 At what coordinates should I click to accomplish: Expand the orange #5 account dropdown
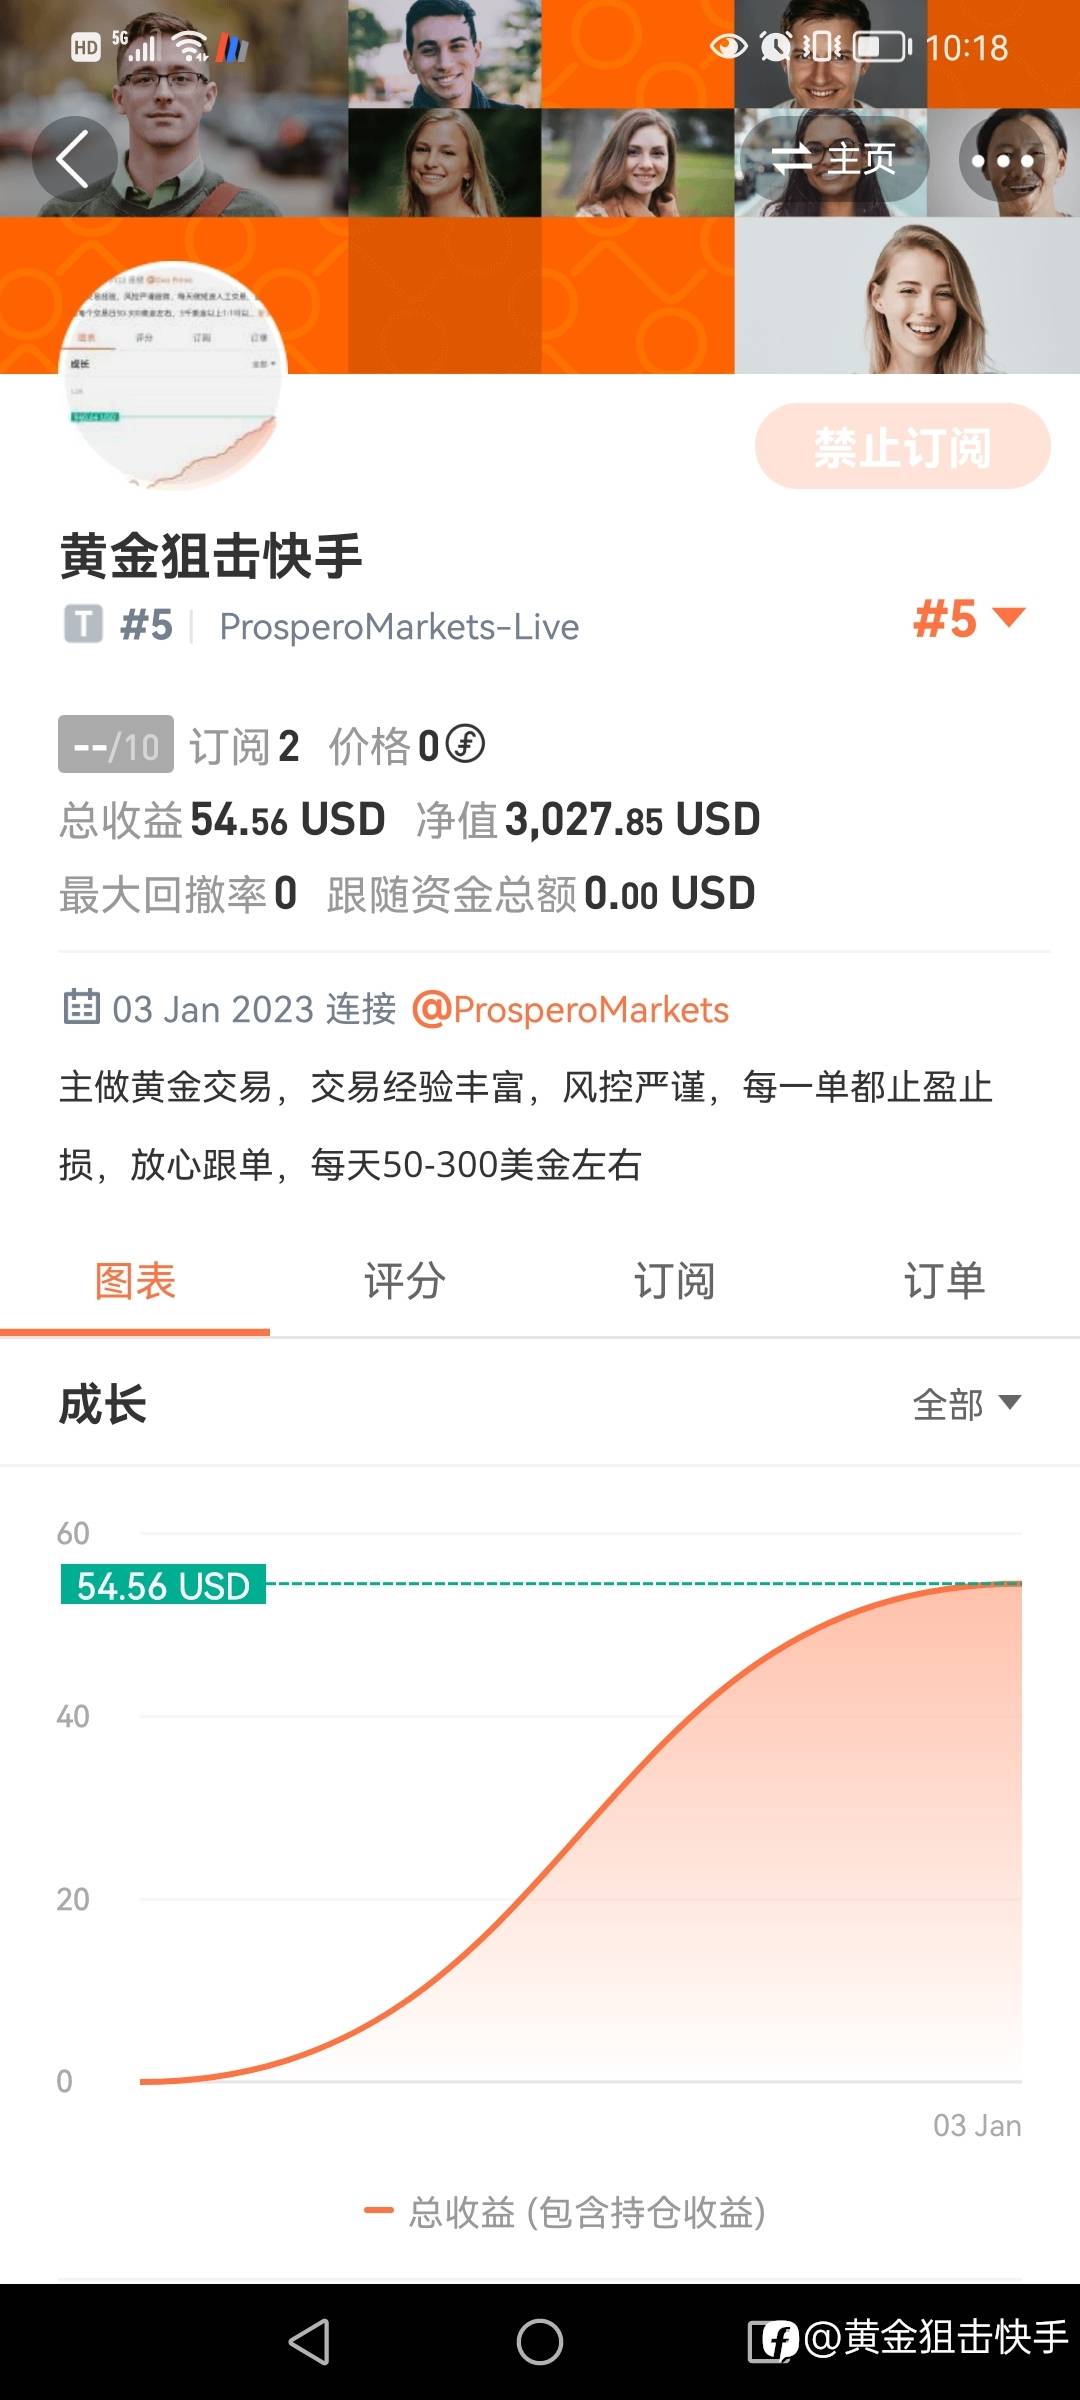pos(968,619)
